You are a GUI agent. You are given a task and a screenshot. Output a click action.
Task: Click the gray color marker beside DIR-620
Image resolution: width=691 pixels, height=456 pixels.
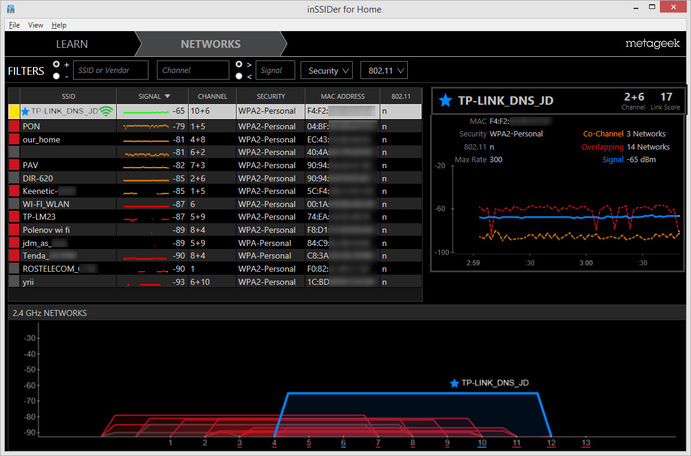point(13,178)
